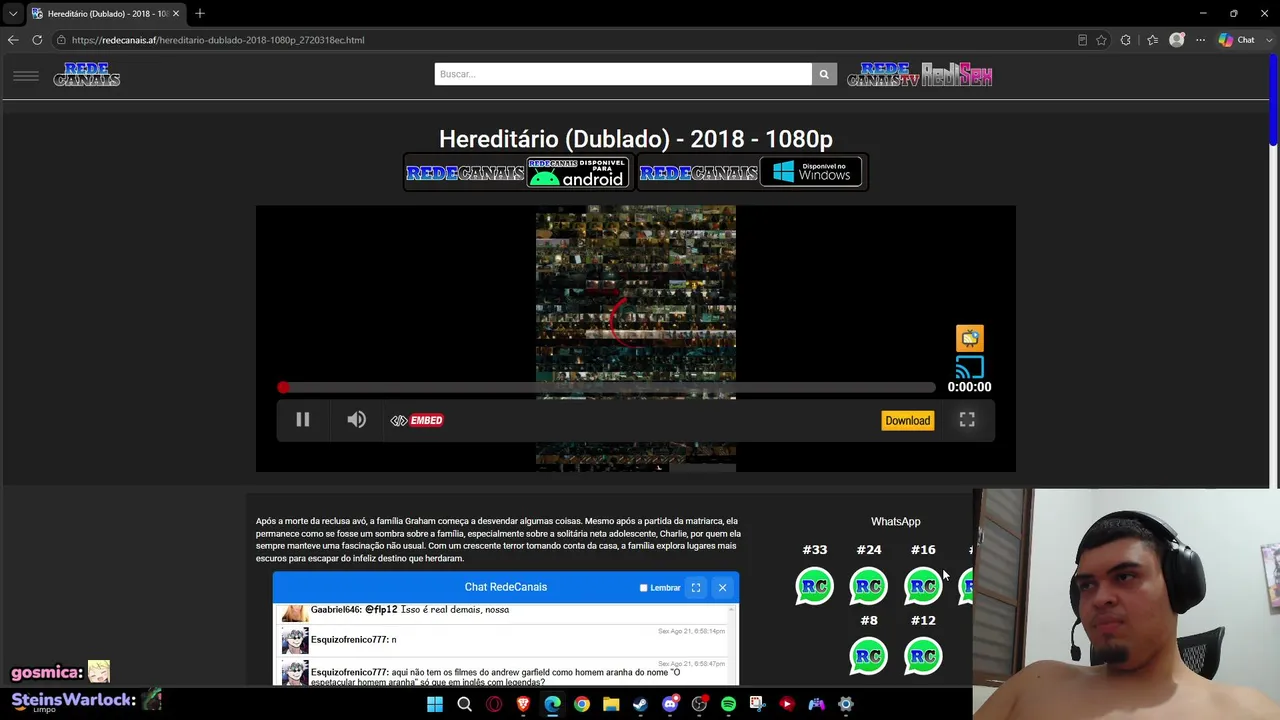Open immersive reader view icon

pyautogui.click(x=1082, y=40)
